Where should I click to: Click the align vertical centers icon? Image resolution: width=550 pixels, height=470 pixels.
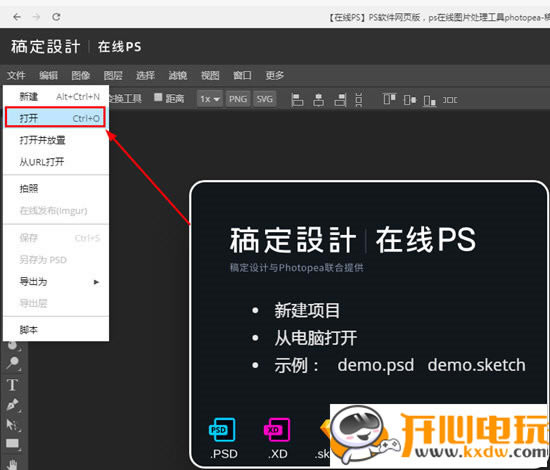click(x=410, y=100)
